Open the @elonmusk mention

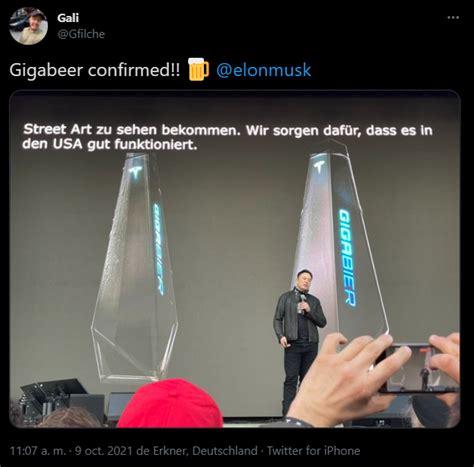click(264, 70)
